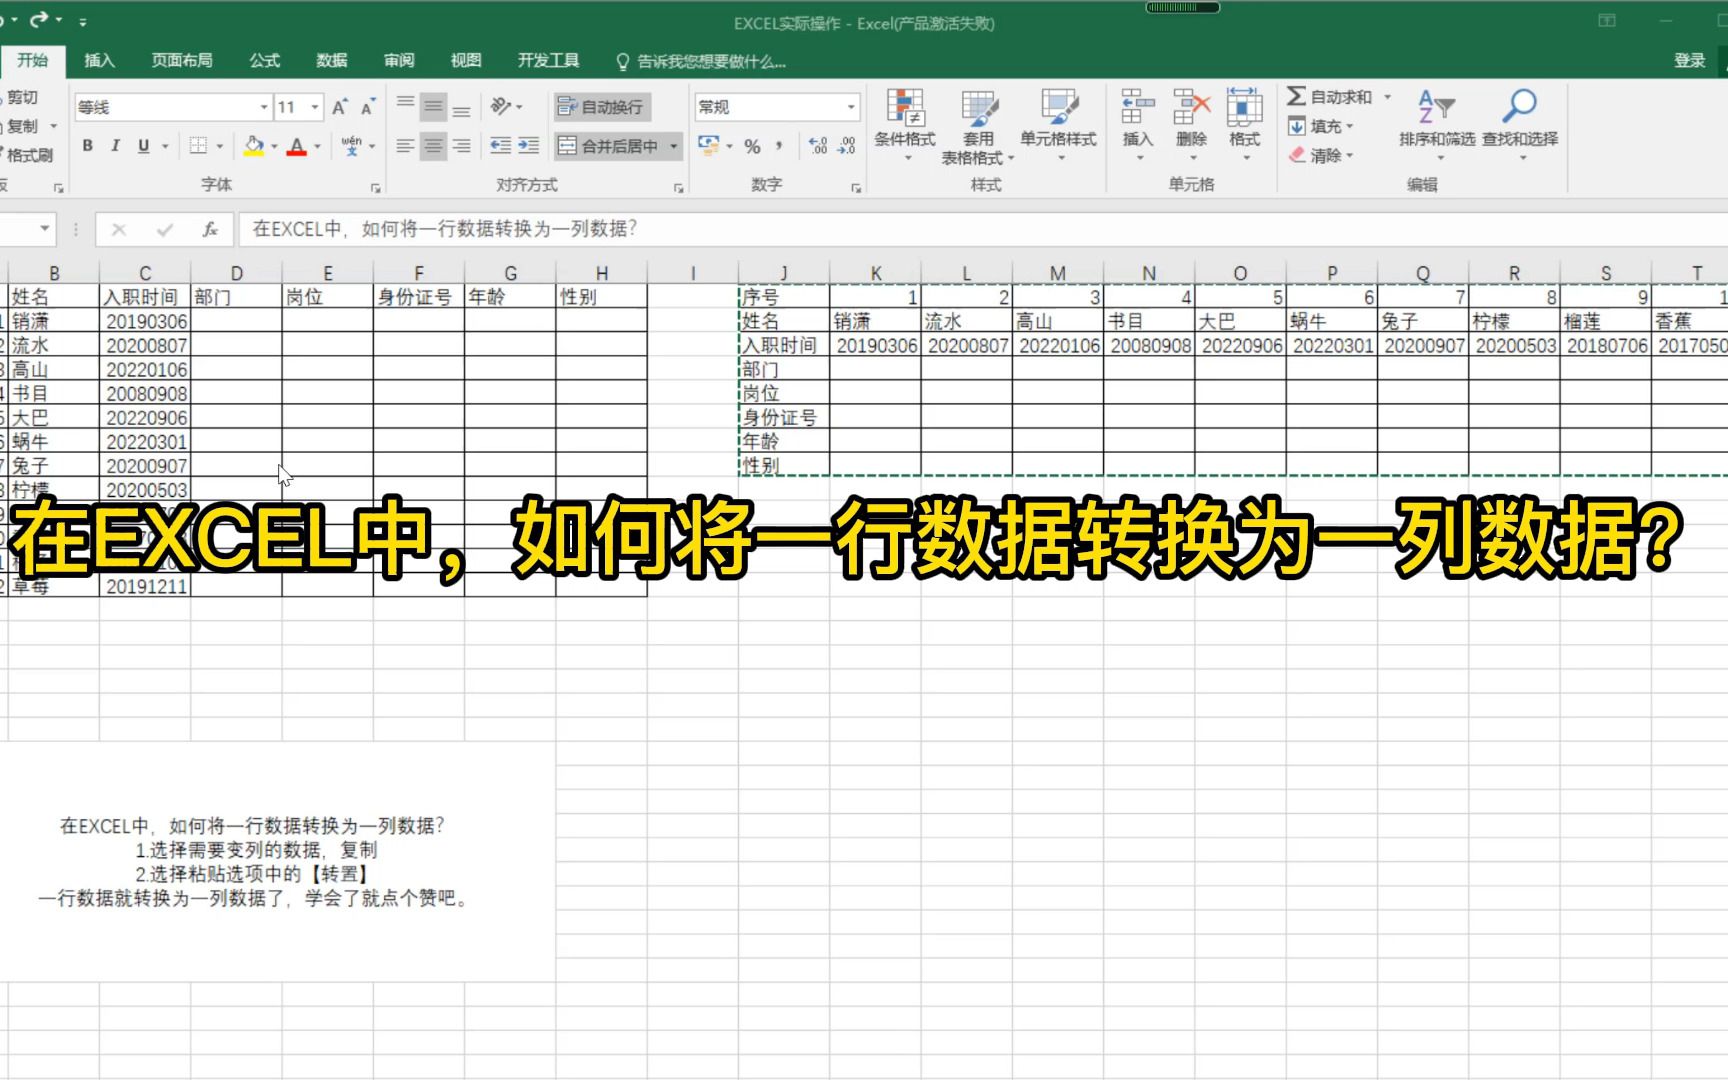1728x1080 pixels.
Task: Expand AutoSum dropdown arrow
Action: pos(1387,97)
